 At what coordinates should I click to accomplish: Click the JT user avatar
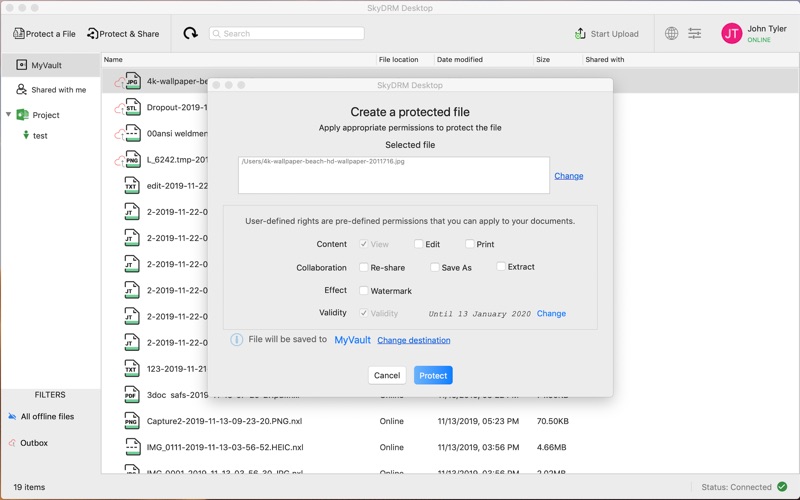pyautogui.click(x=732, y=34)
